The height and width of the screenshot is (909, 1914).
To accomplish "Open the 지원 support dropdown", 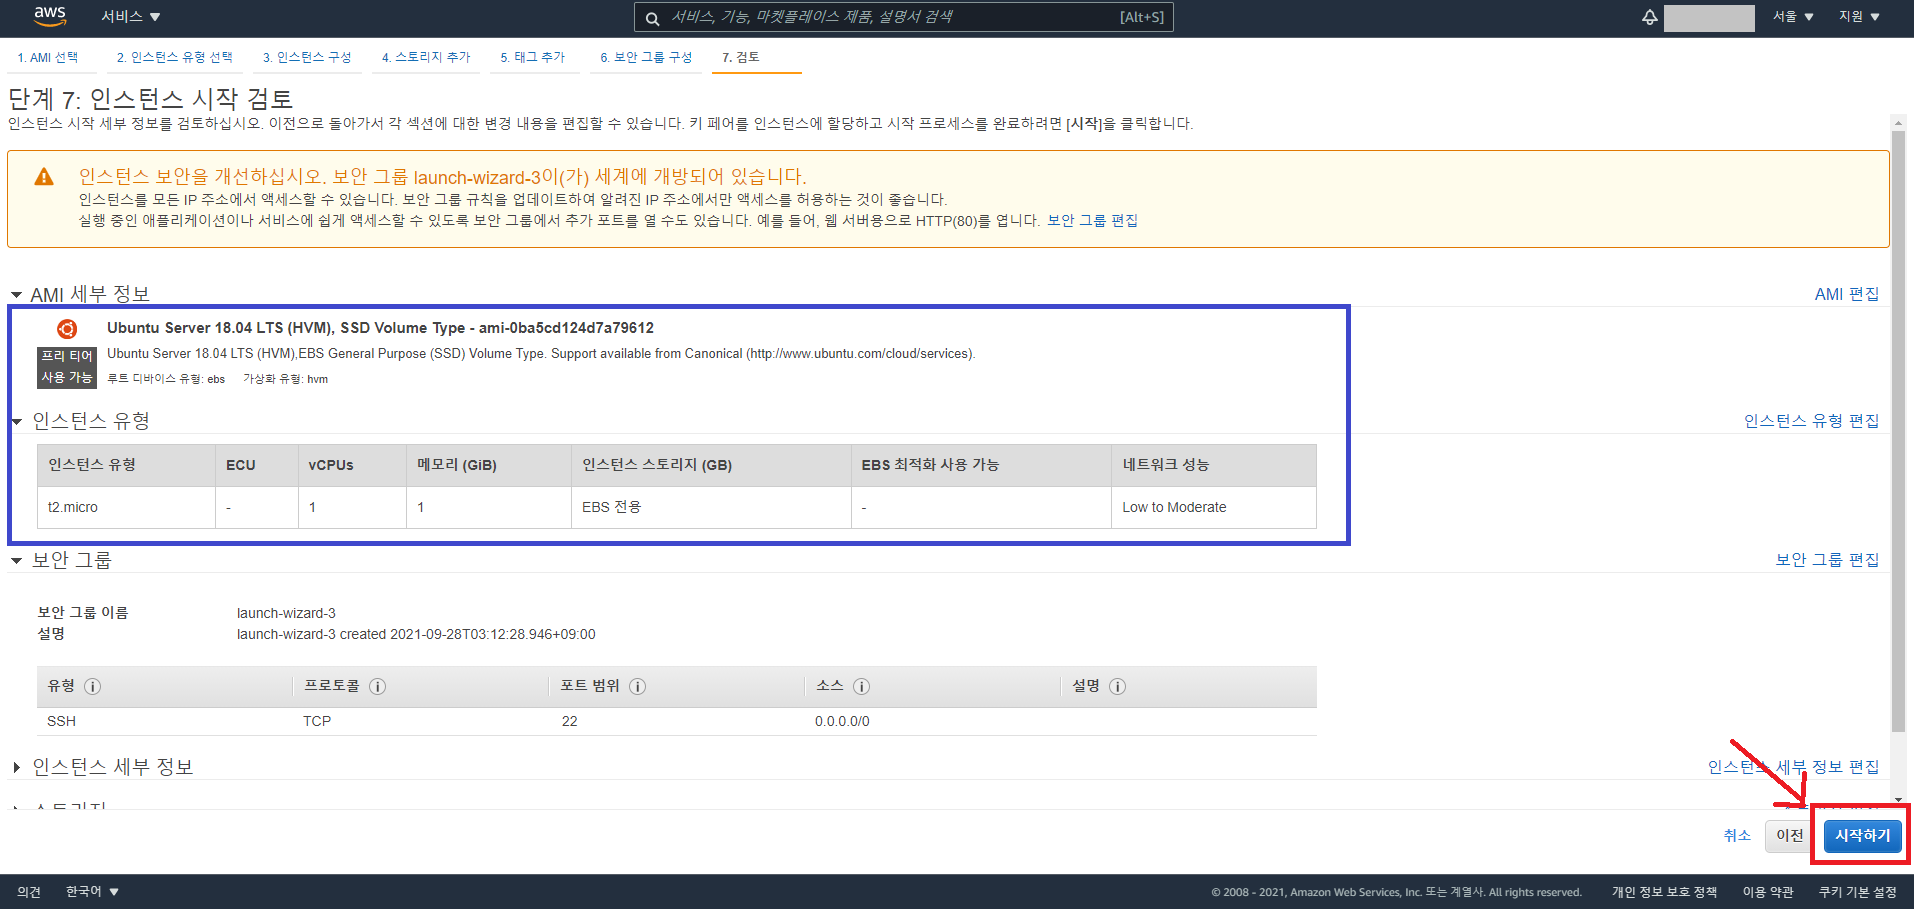I will click(x=1859, y=17).
